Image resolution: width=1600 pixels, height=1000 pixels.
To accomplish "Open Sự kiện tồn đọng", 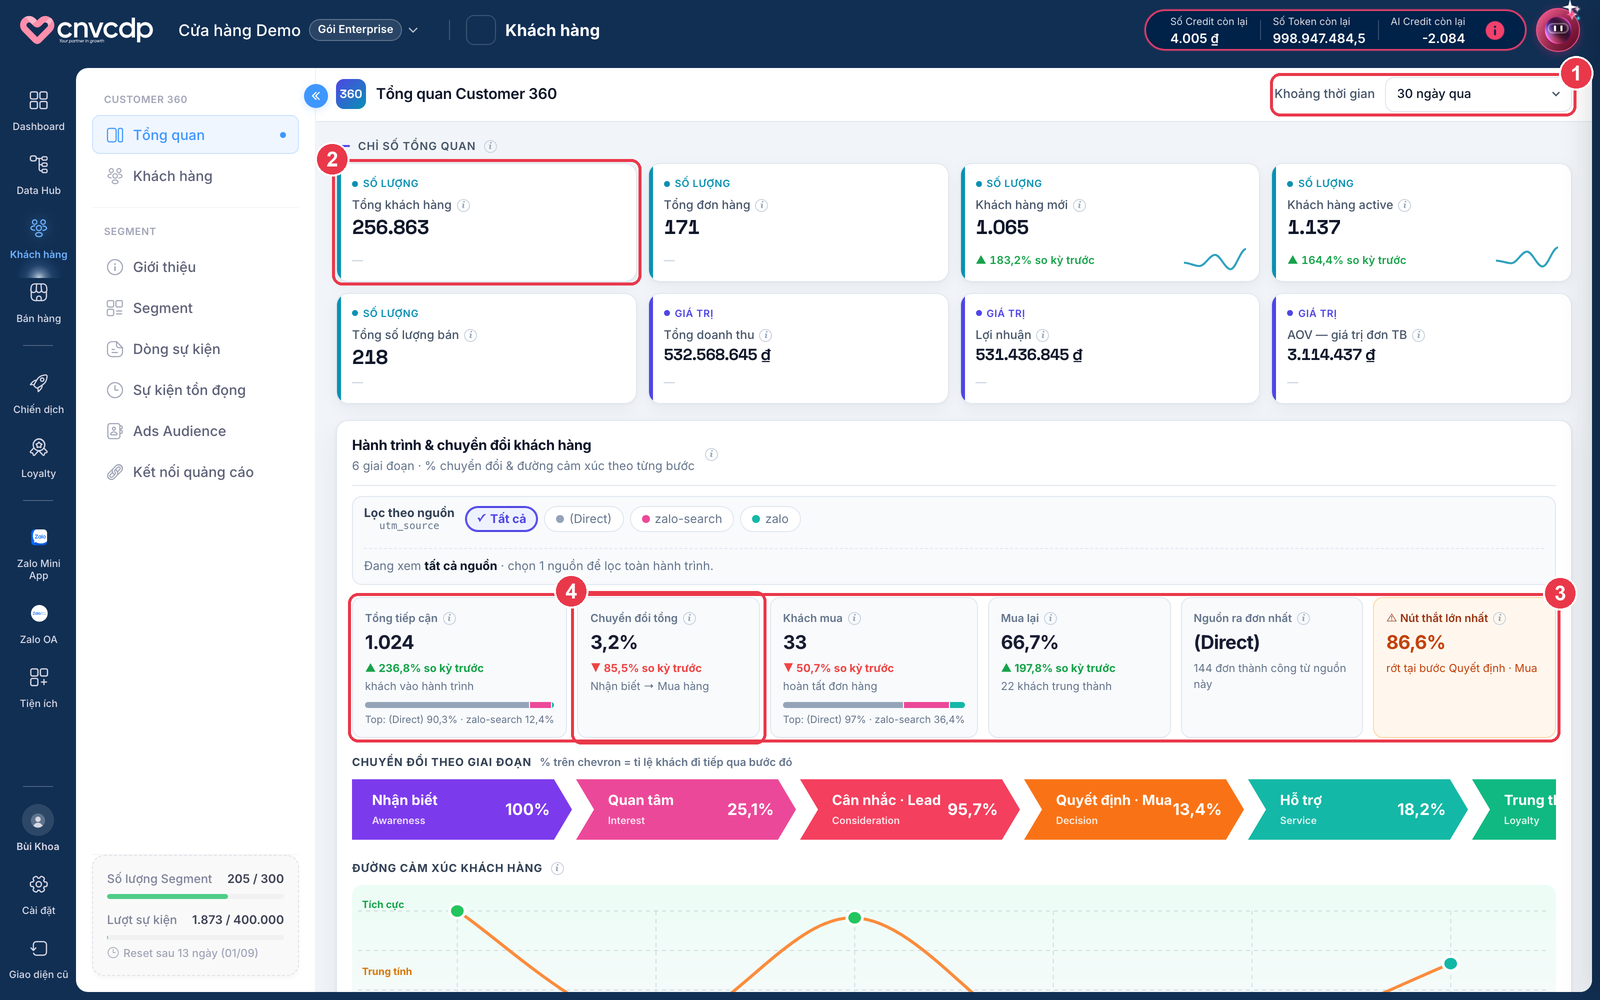I will [195, 390].
